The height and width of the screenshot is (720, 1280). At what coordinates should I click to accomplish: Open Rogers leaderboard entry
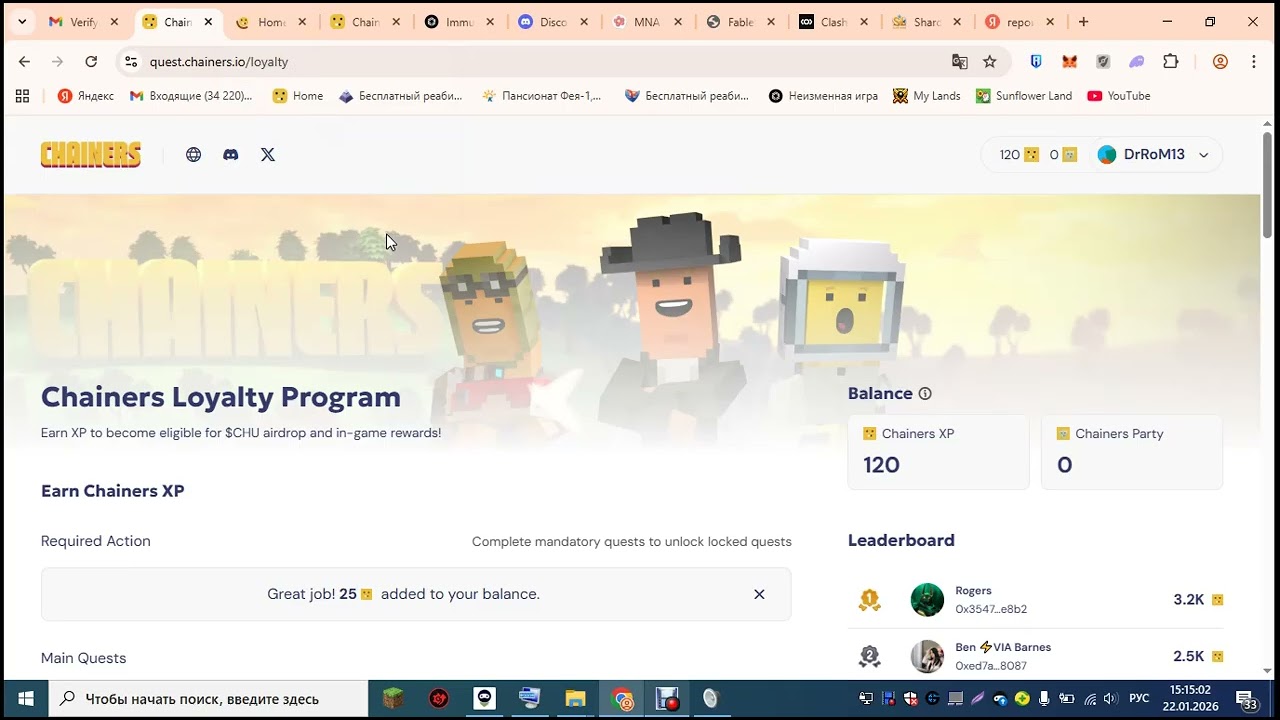point(1036,600)
